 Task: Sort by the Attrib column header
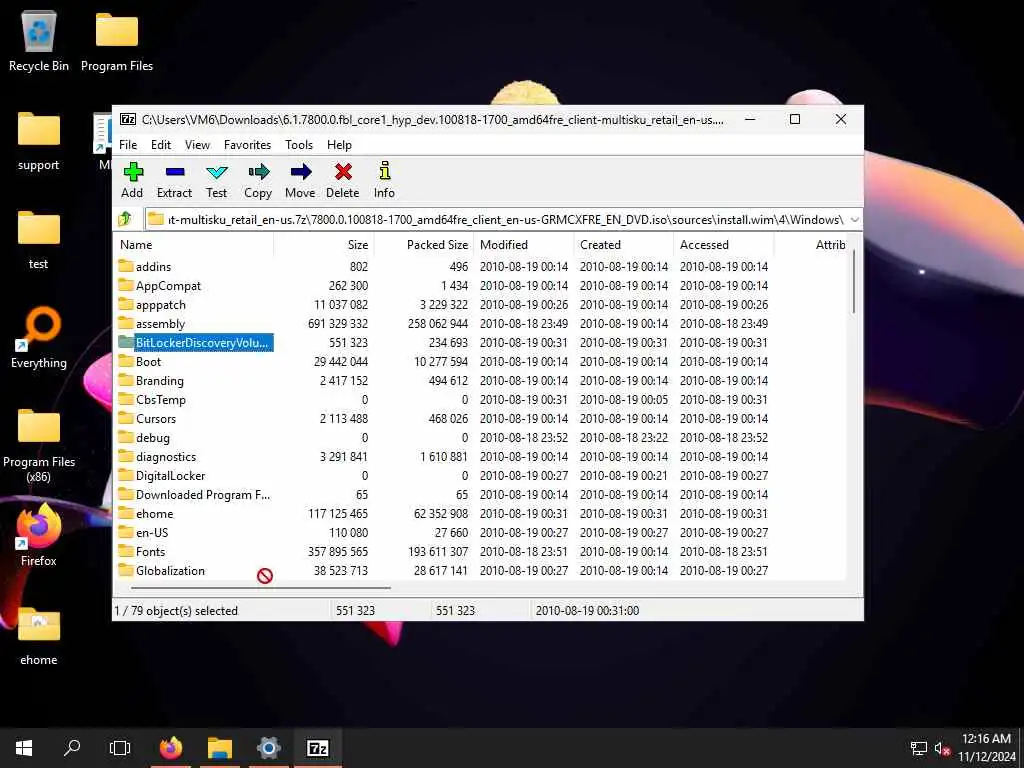click(810, 245)
